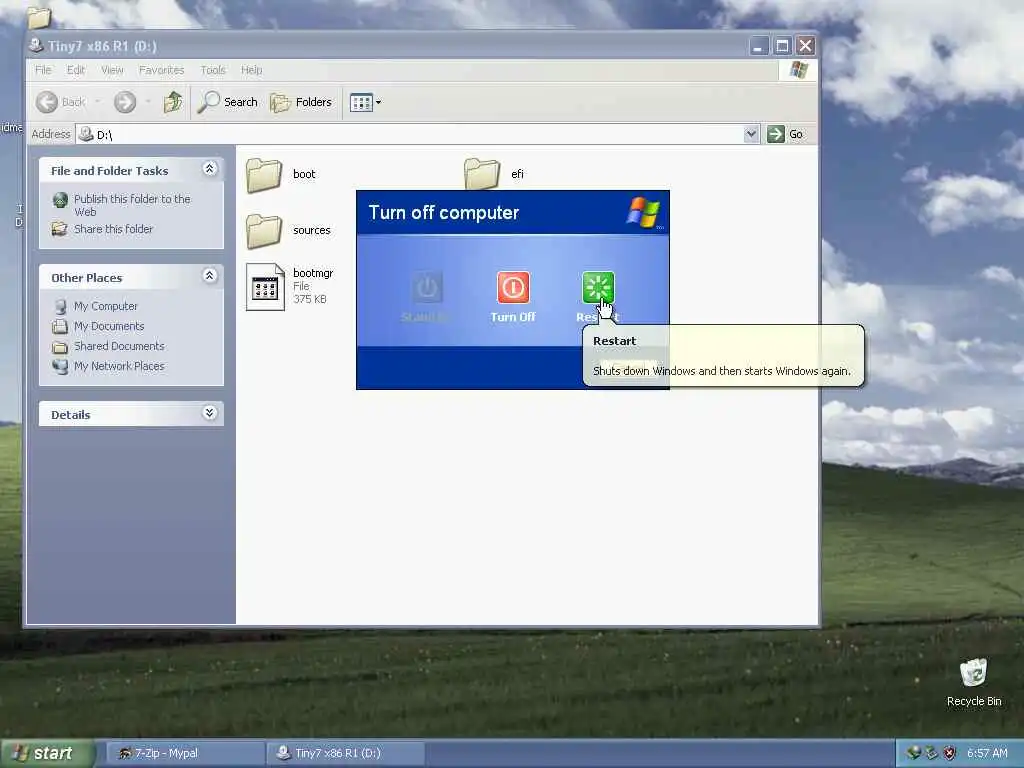Click the dimmed Stand By icon
1024x768 pixels.
coord(427,287)
